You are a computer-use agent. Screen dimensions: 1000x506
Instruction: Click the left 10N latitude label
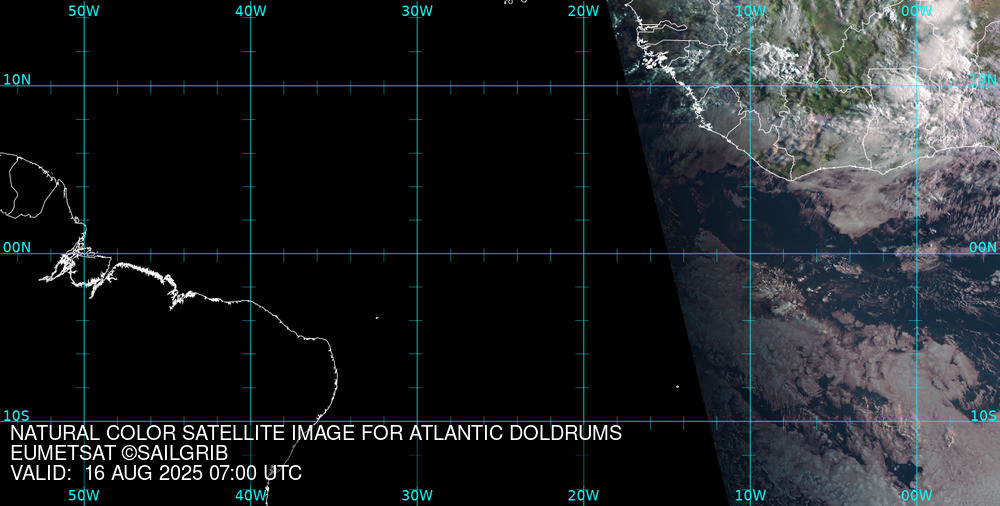(17, 80)
